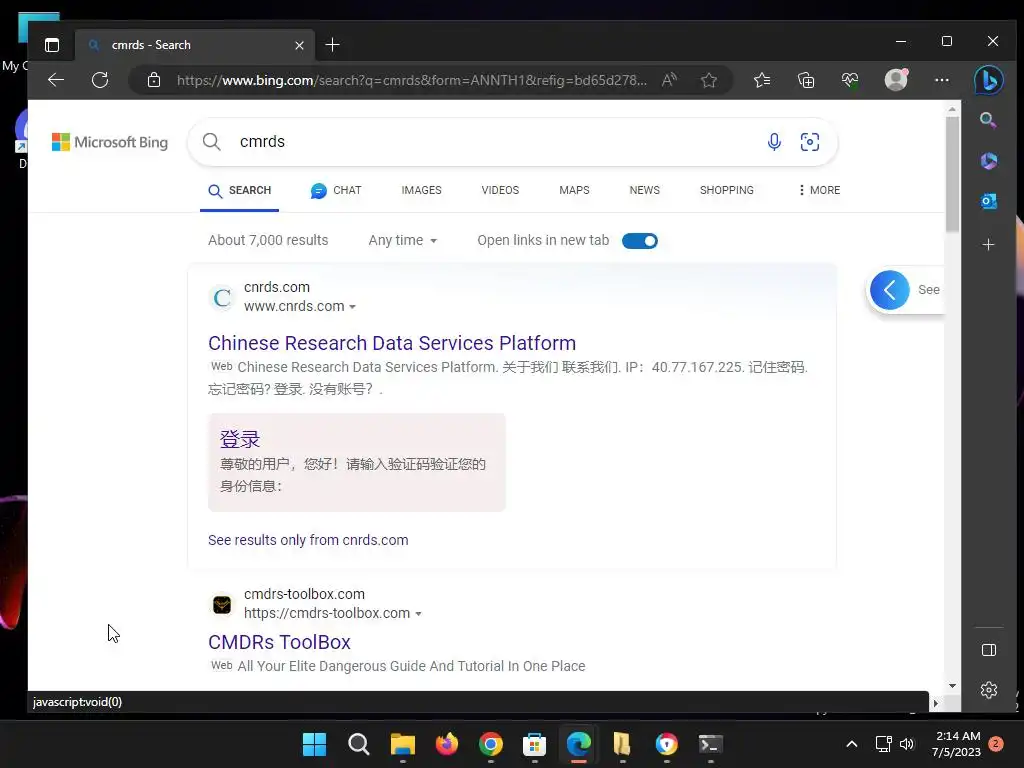Expand cmdrs-toolbox.com URL dropdown arrow

coord(418,613)
